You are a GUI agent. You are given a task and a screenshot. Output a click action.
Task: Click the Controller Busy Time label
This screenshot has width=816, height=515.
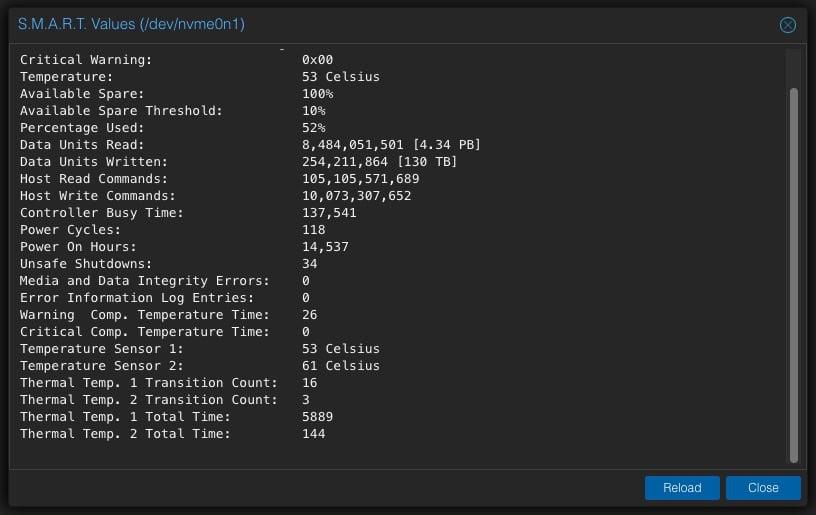click(x=101, y=213)
